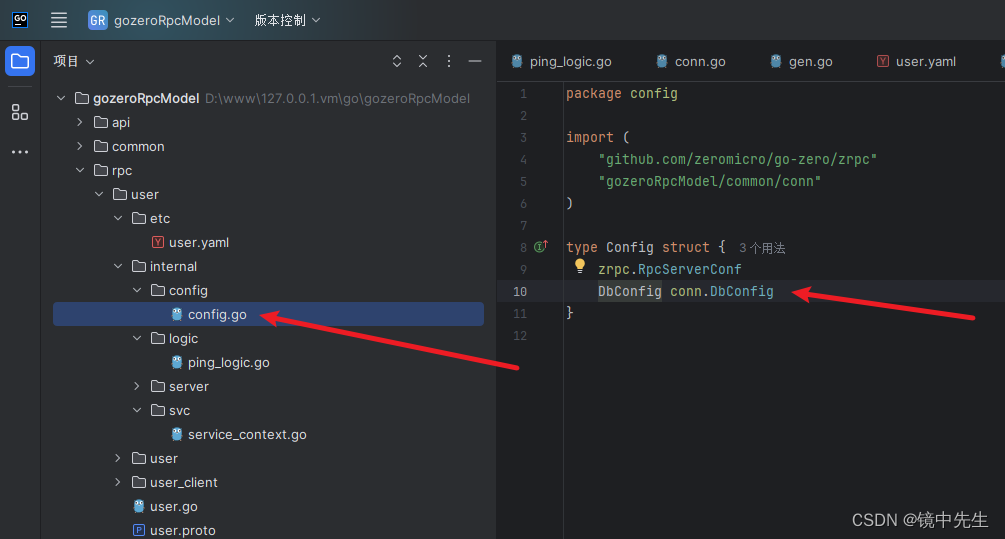Collapse the rpc folder

pyautogui.click(x=79, y=170)
